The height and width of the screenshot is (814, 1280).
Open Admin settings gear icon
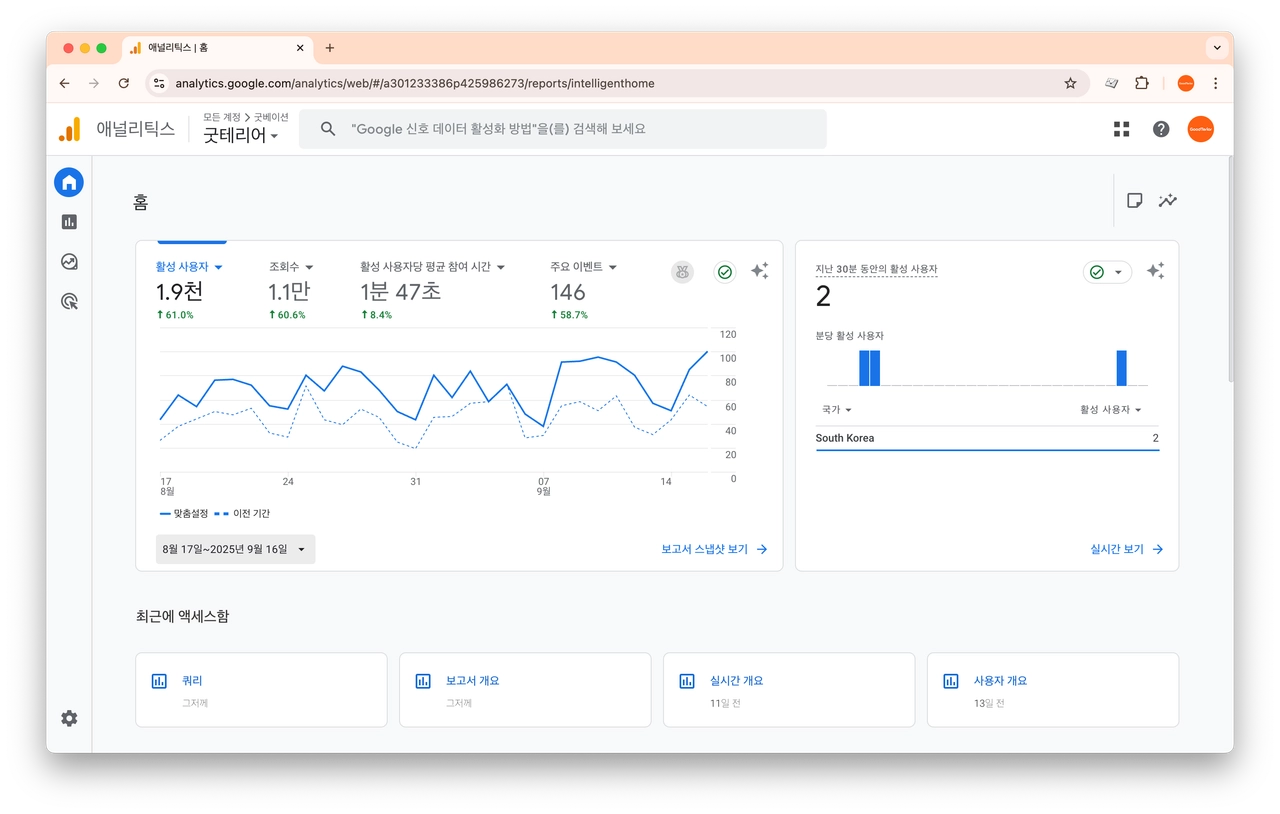tap(69, 718)
